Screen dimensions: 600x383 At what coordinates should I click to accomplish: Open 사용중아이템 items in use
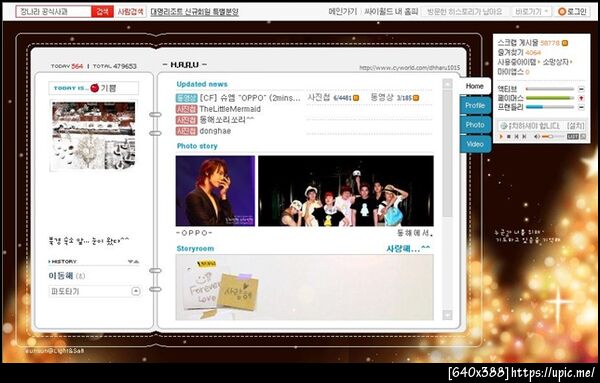517,62
